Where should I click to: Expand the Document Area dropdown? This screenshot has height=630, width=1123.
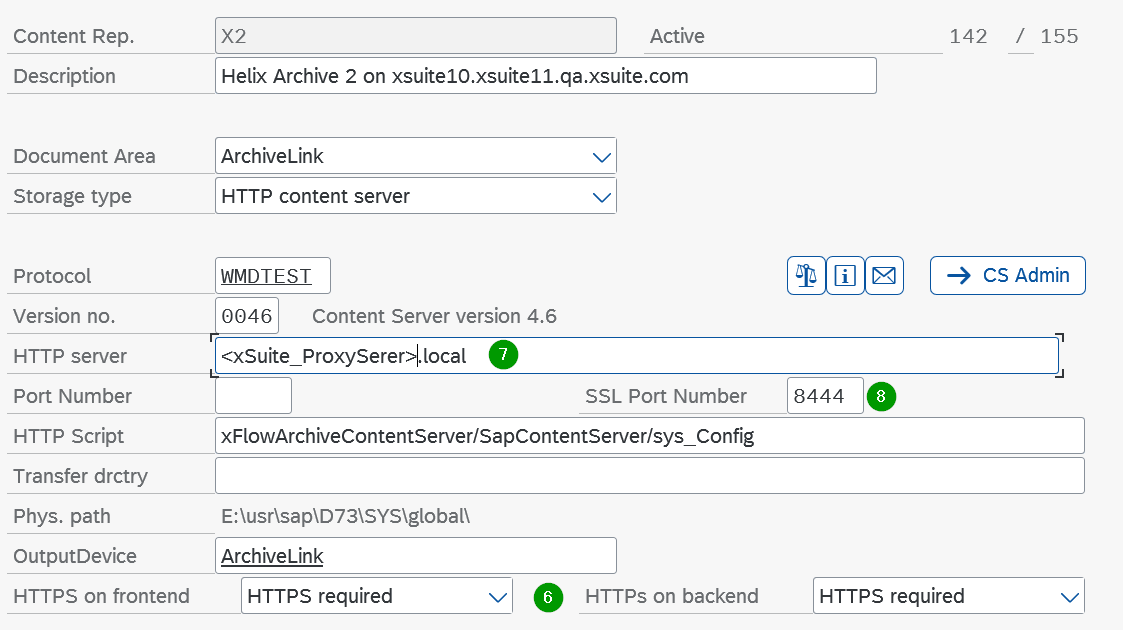601,157
